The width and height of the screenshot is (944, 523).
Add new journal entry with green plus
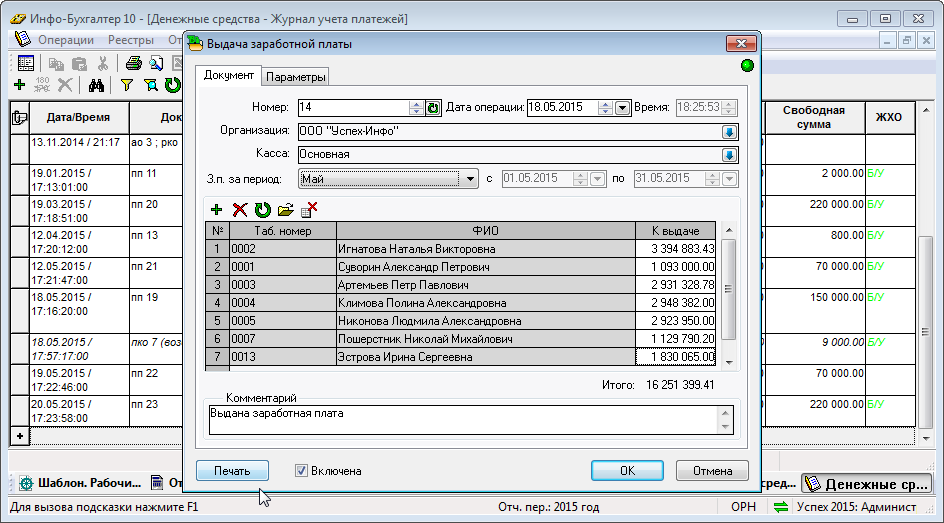coord(19,85)
